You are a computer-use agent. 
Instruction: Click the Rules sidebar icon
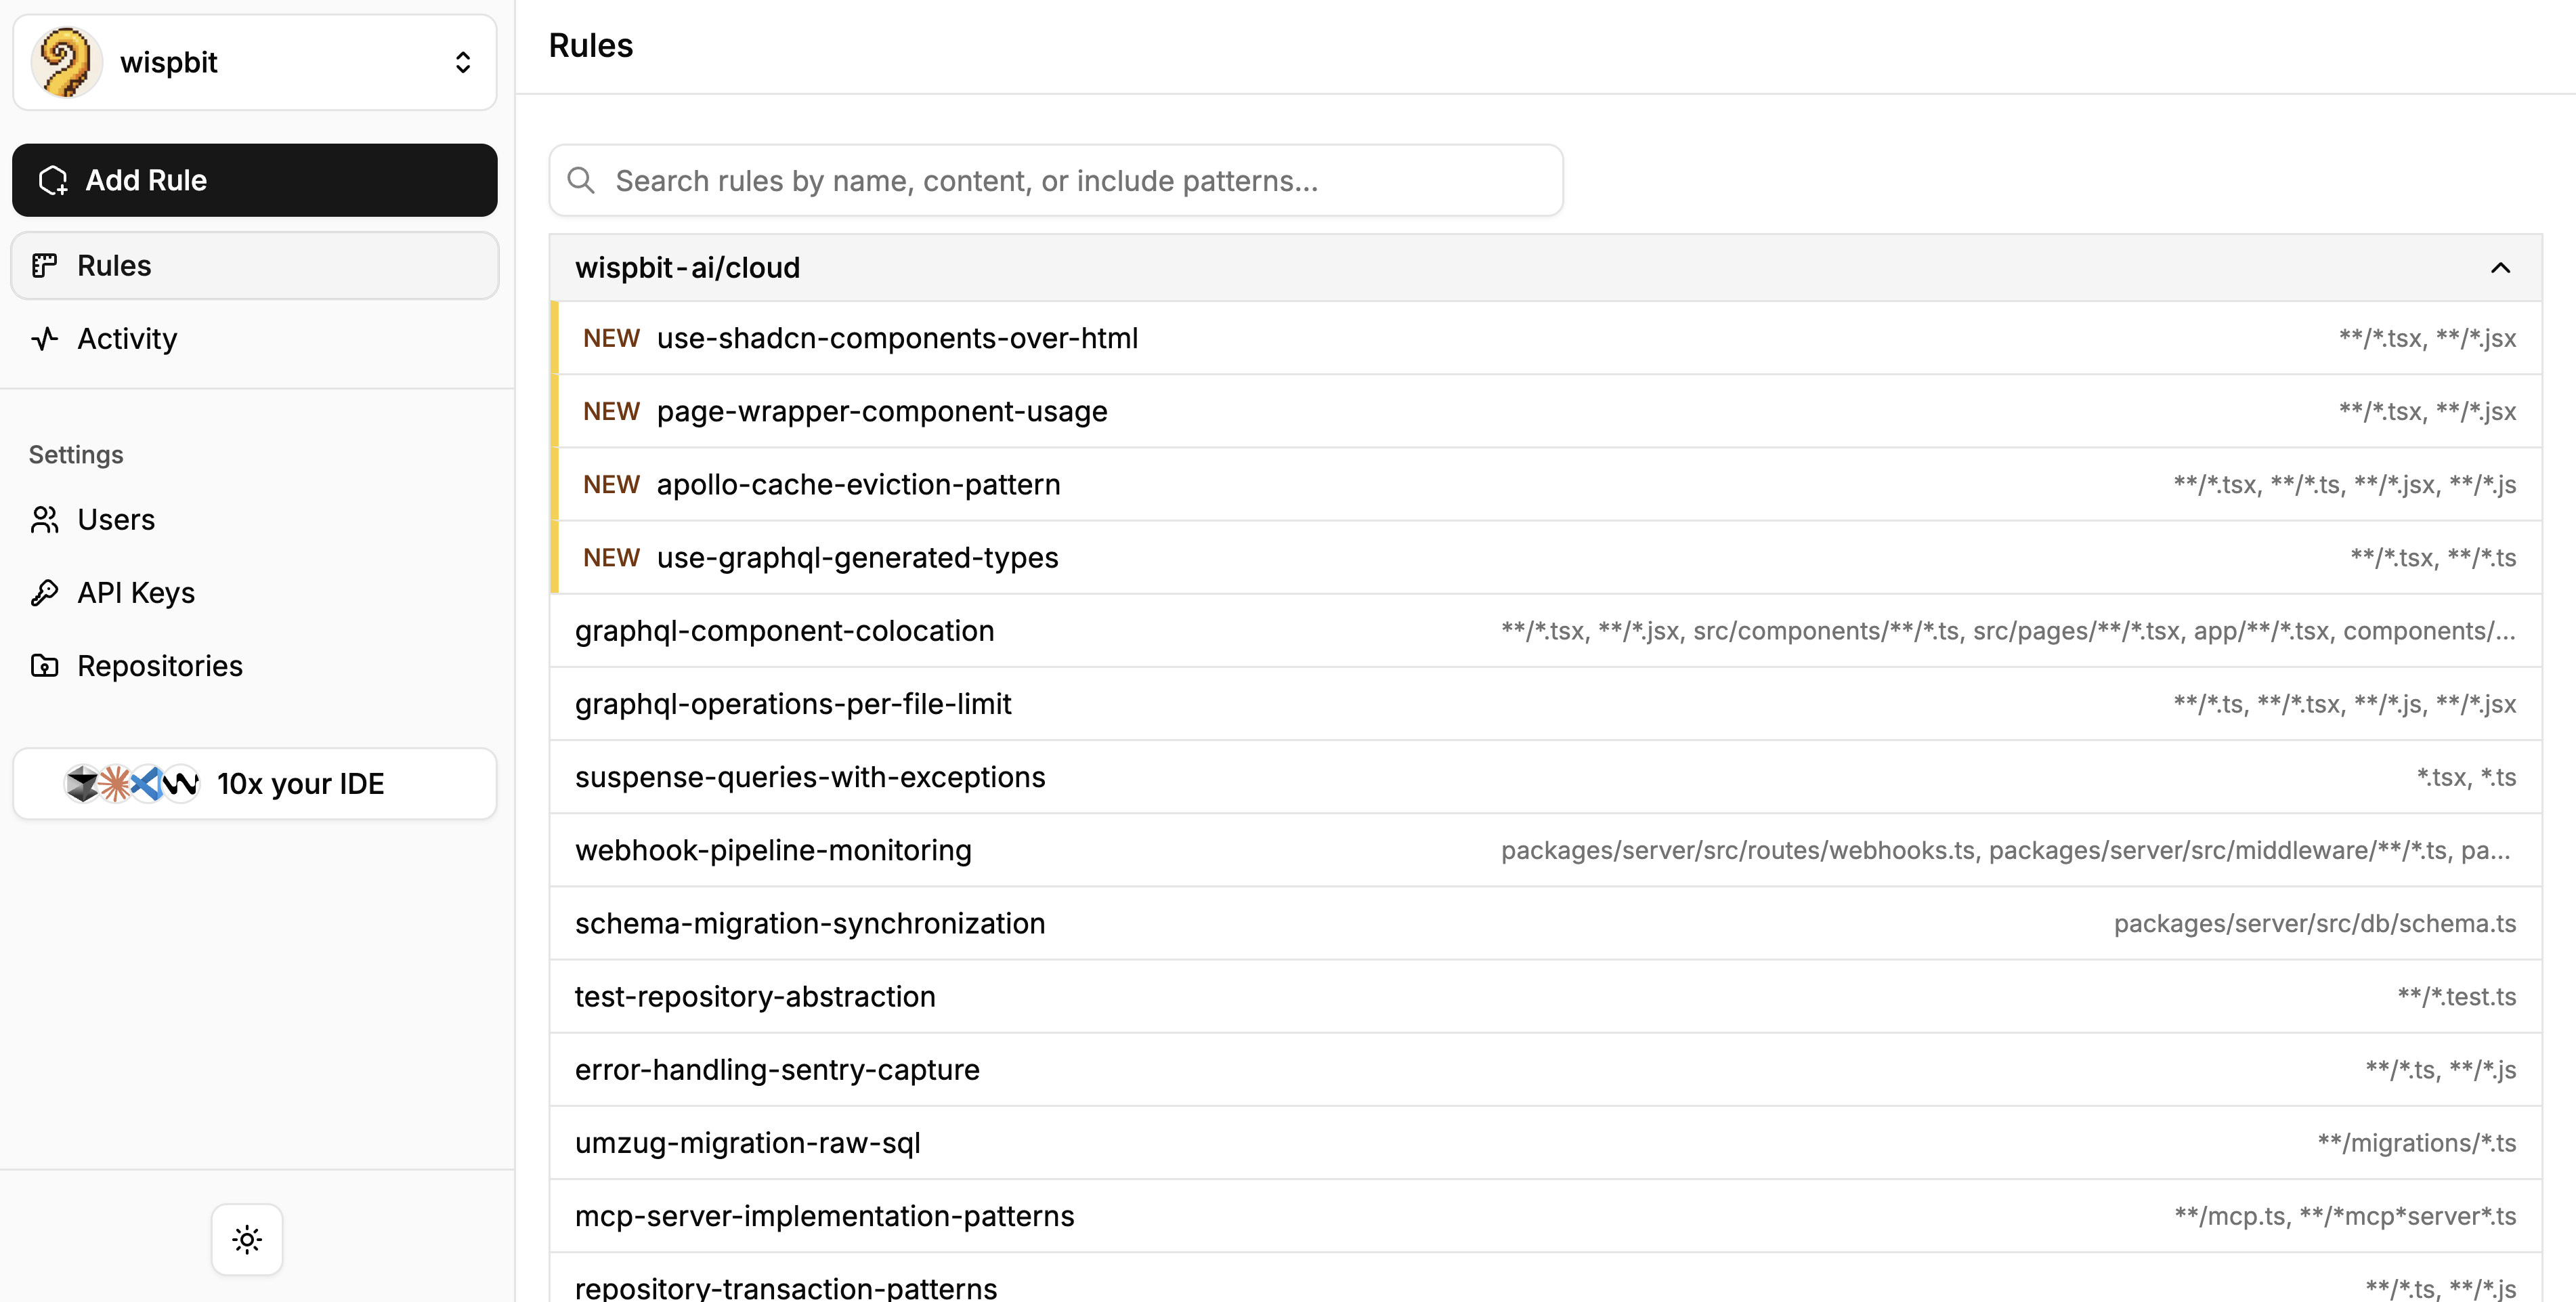pyautogui.click(x=44, y=265)
